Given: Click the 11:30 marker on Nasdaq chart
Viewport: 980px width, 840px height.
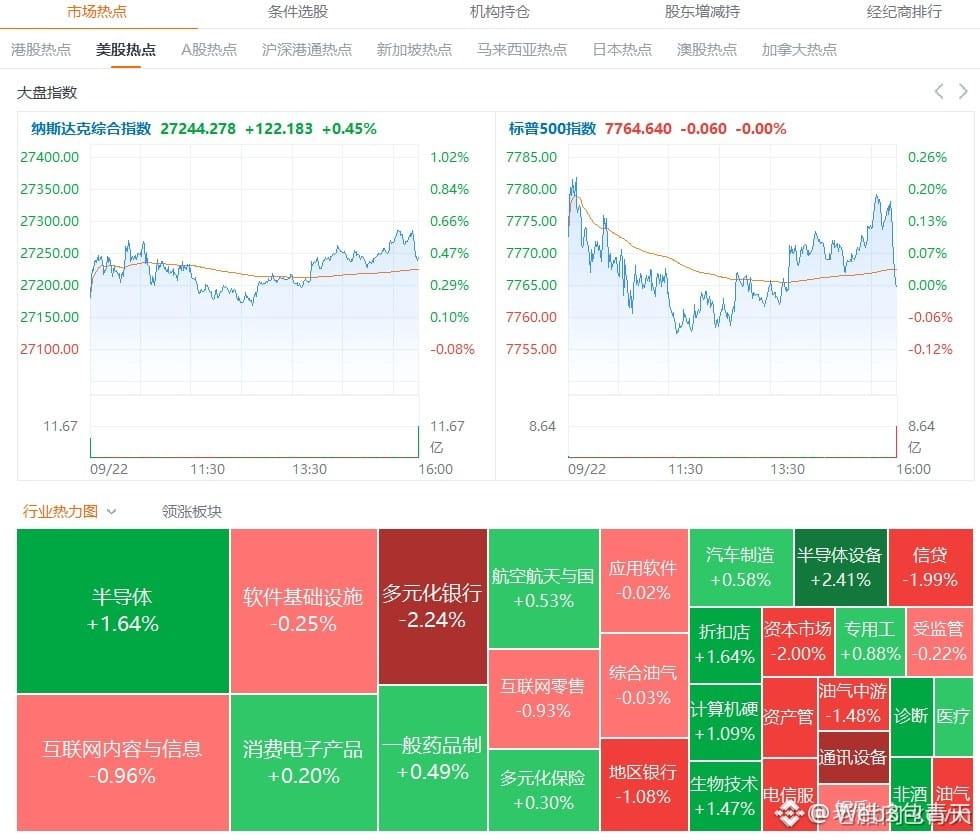Looking at the screenshot, I should 208,469.
